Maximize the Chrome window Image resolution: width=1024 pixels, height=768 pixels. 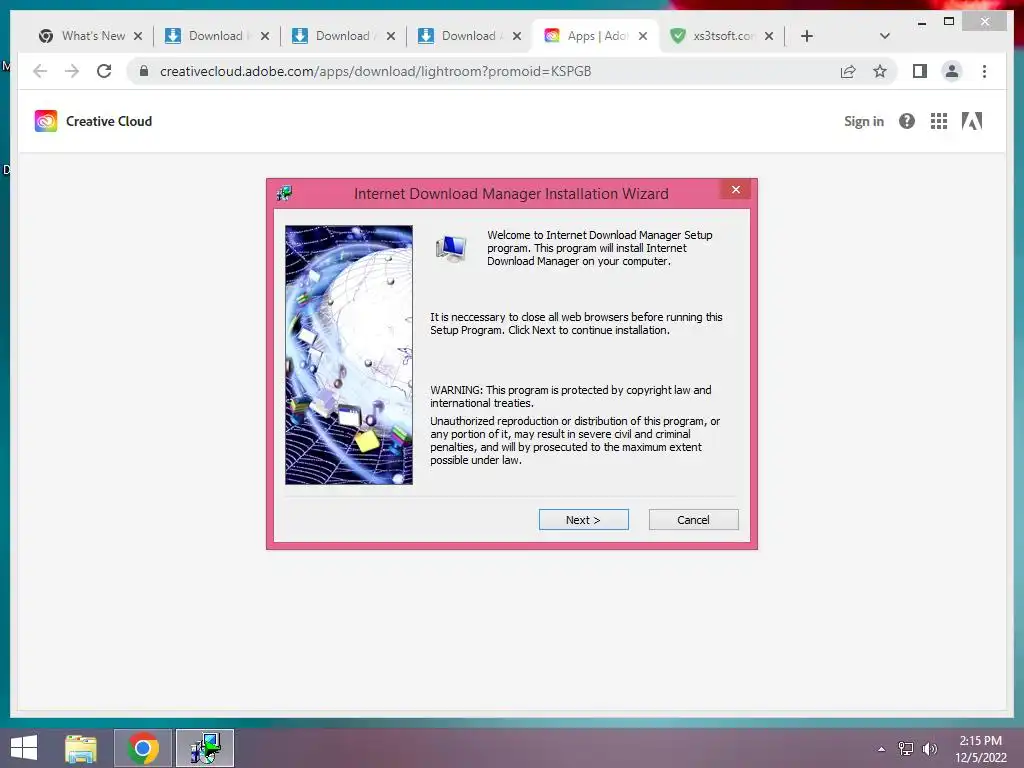coord(949,22)
